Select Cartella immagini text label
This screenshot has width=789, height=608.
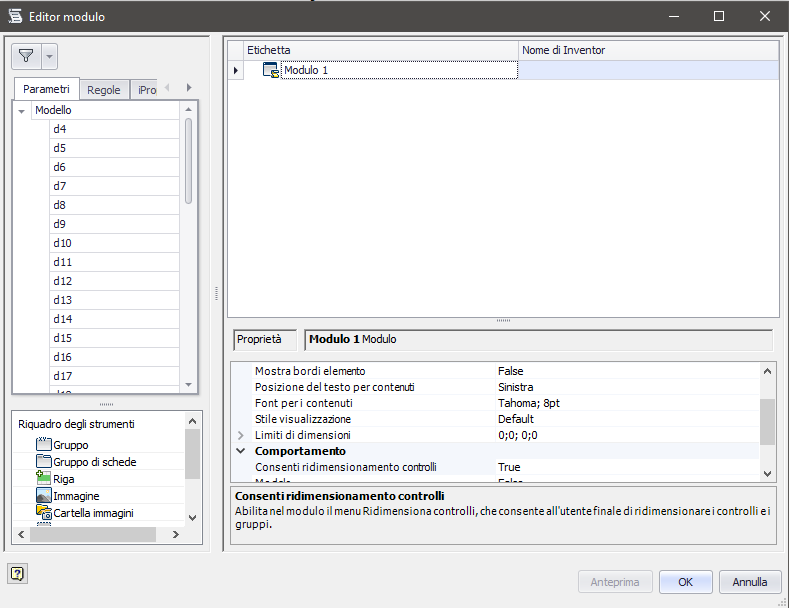tap(93, 513)
